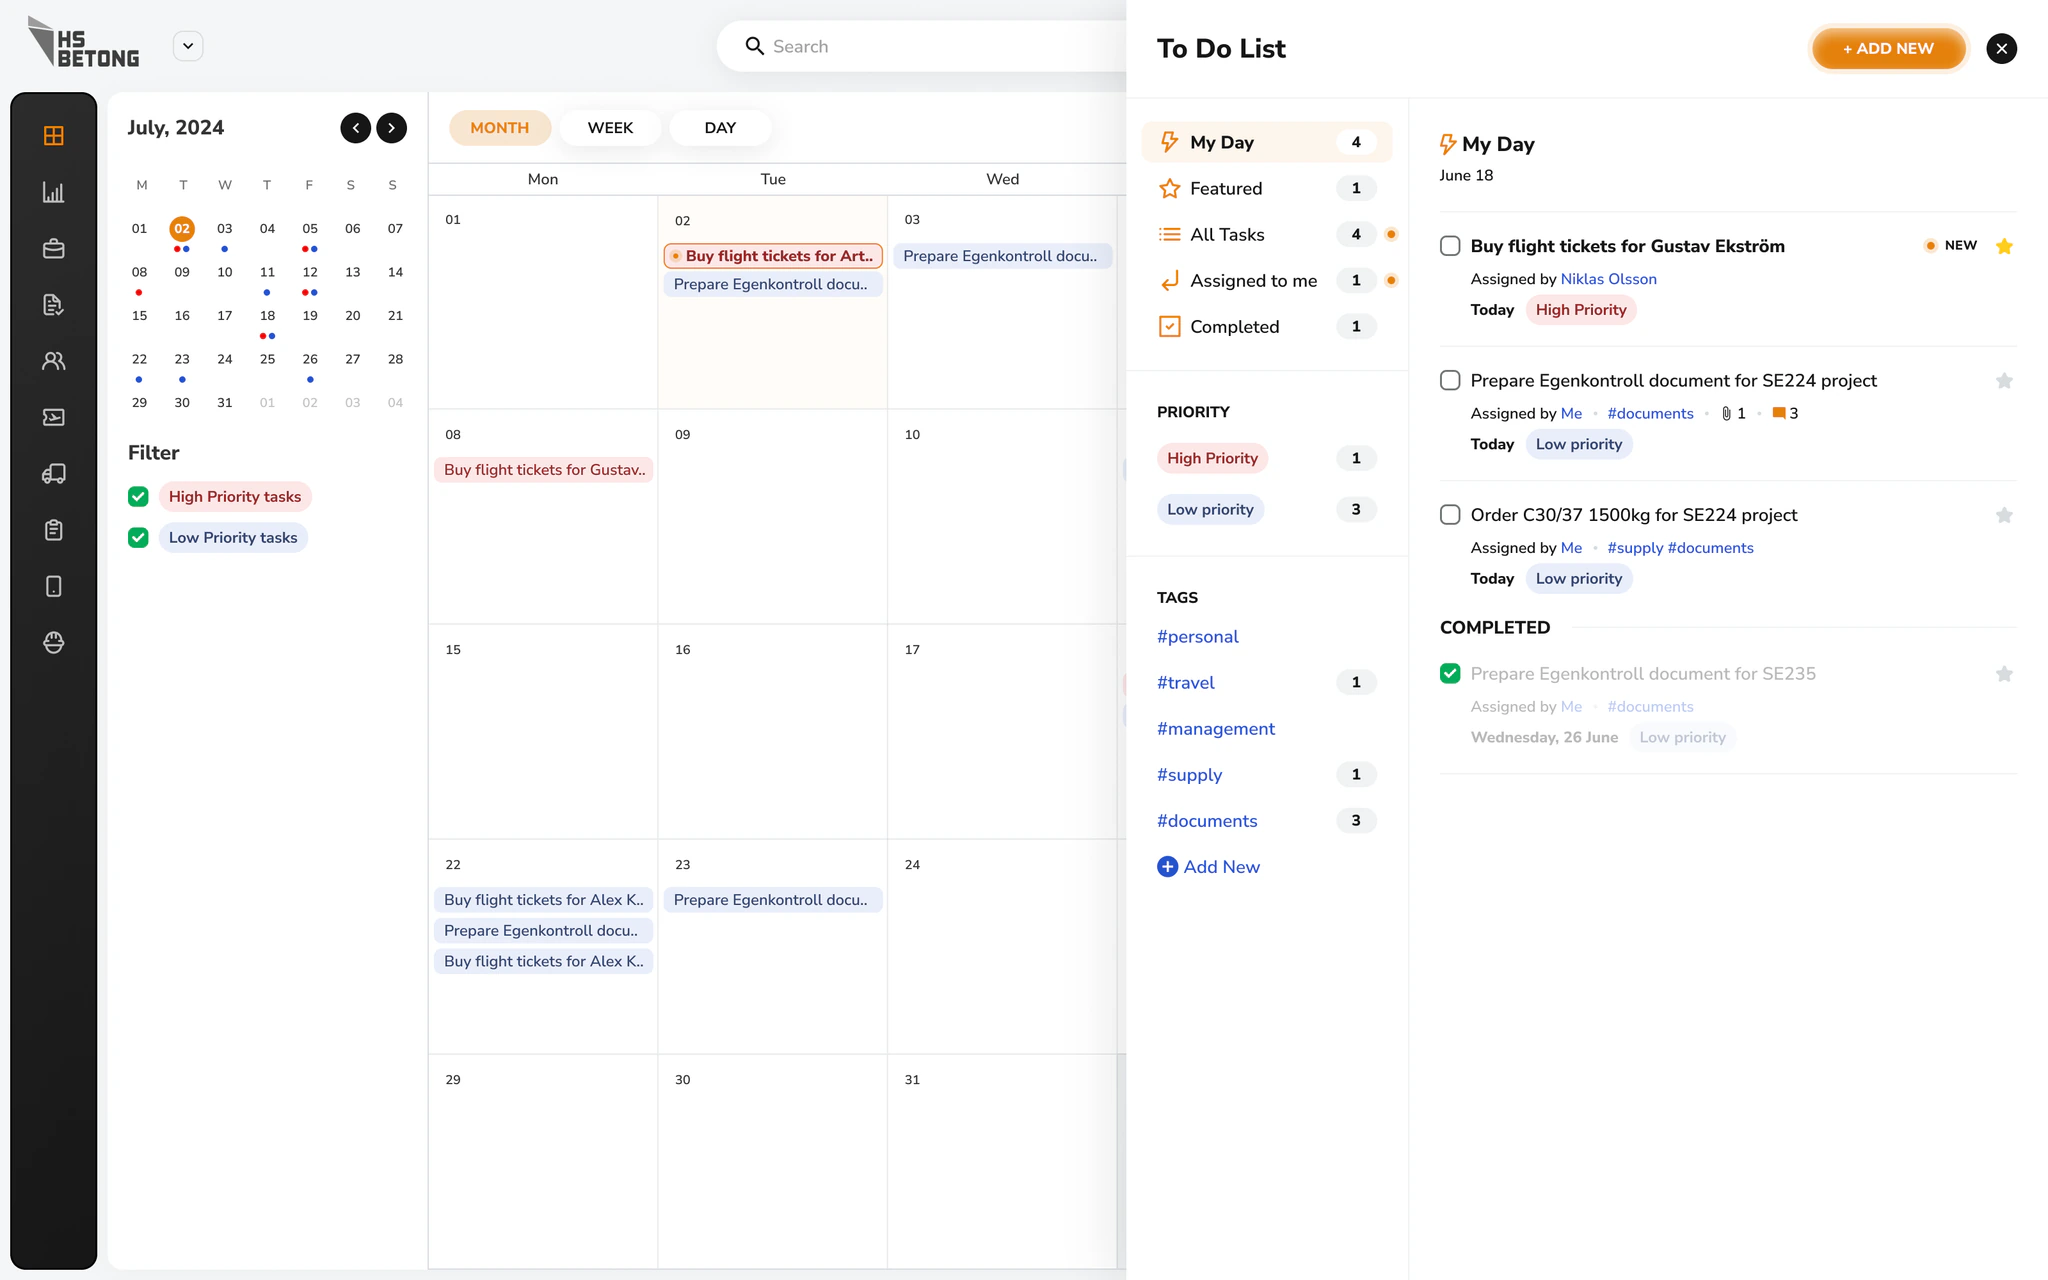Switch calendar to WEEK view
Image resolution: width=2048 pixels, height=1280 pixels.
[x=610, y=128]
